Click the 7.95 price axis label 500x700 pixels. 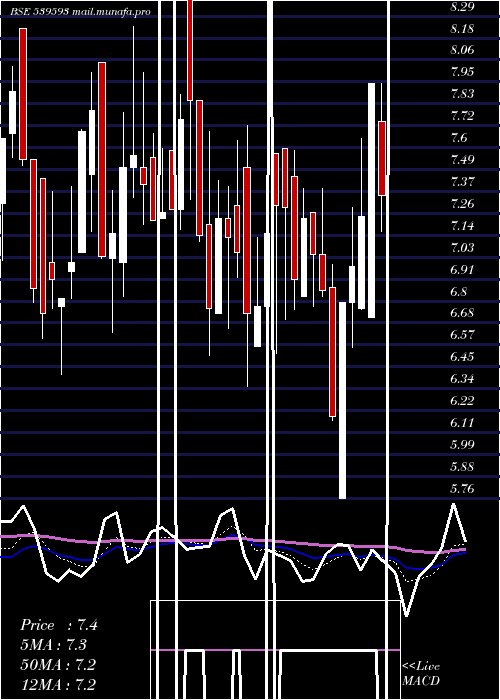click(x=462, y=72)
